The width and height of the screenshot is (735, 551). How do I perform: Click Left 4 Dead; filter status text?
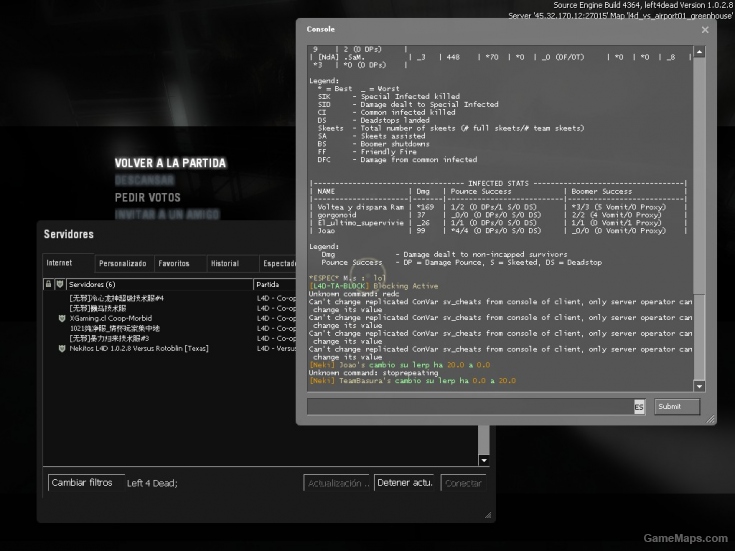tap(152, 483)
